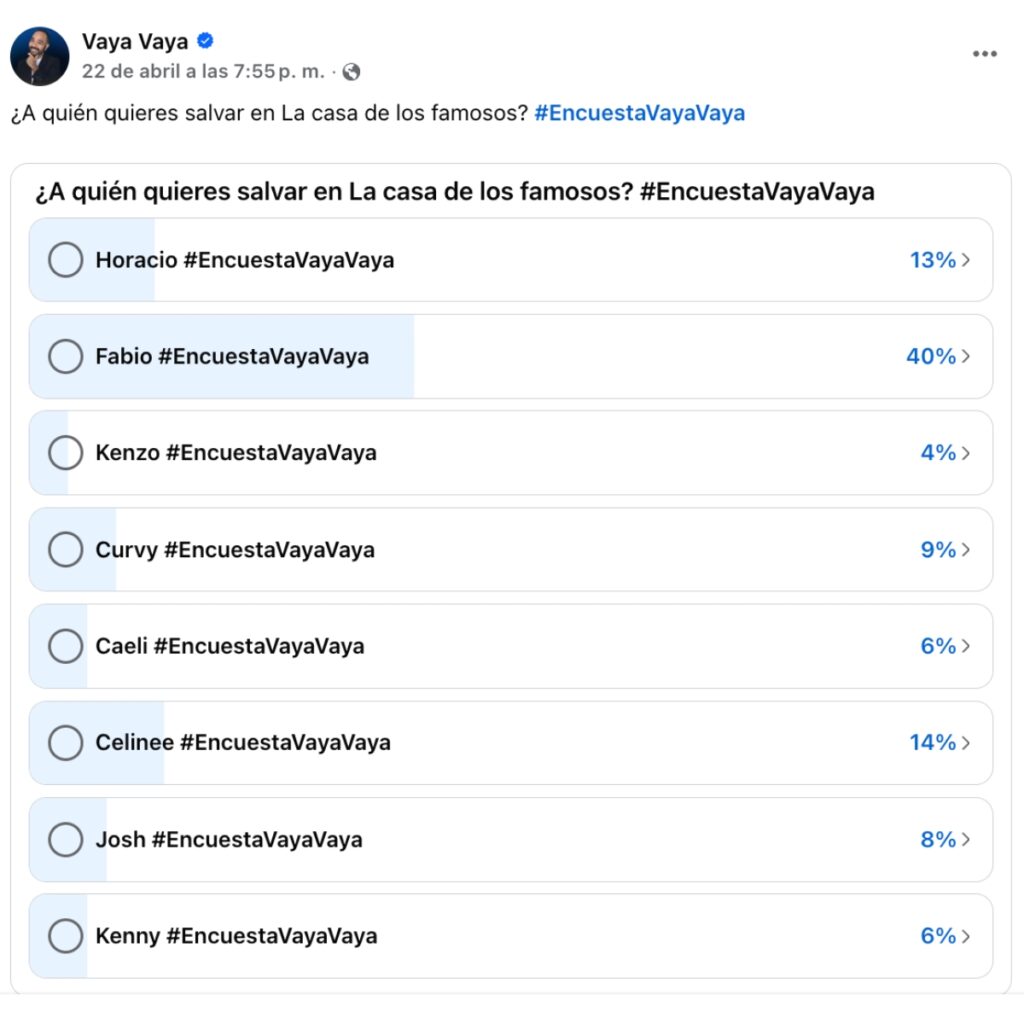Show voters chevron next to Kenzo 4%
Viewport: 1024px width, 1024px height.
966,453
